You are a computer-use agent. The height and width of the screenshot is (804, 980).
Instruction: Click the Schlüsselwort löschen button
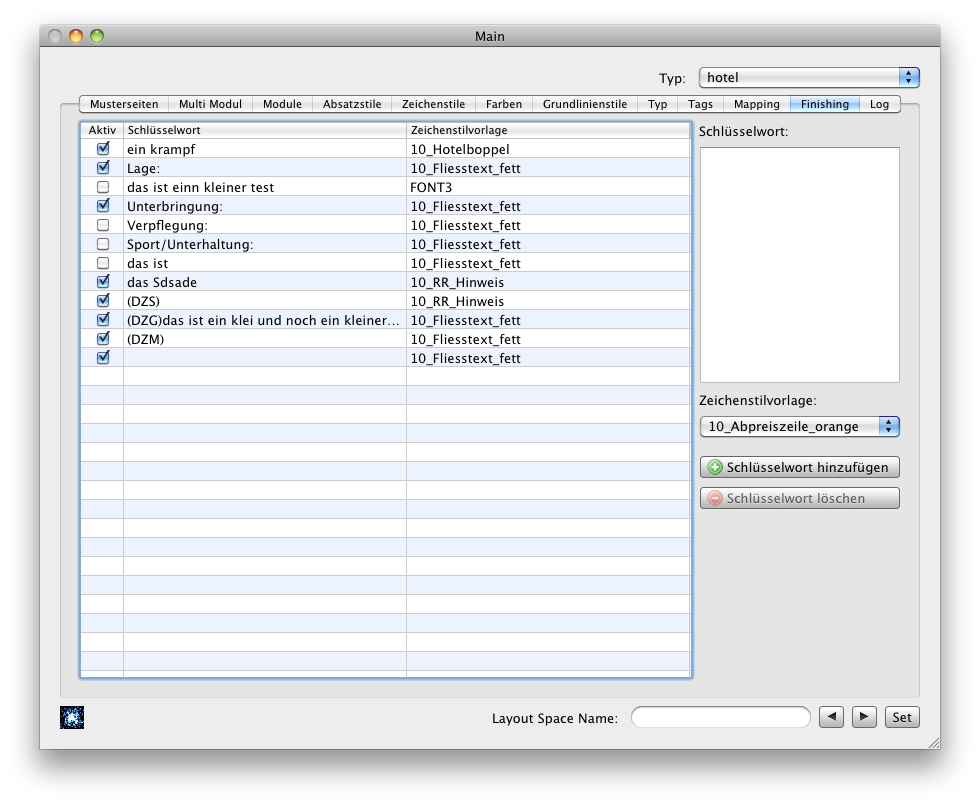(799, 498)
